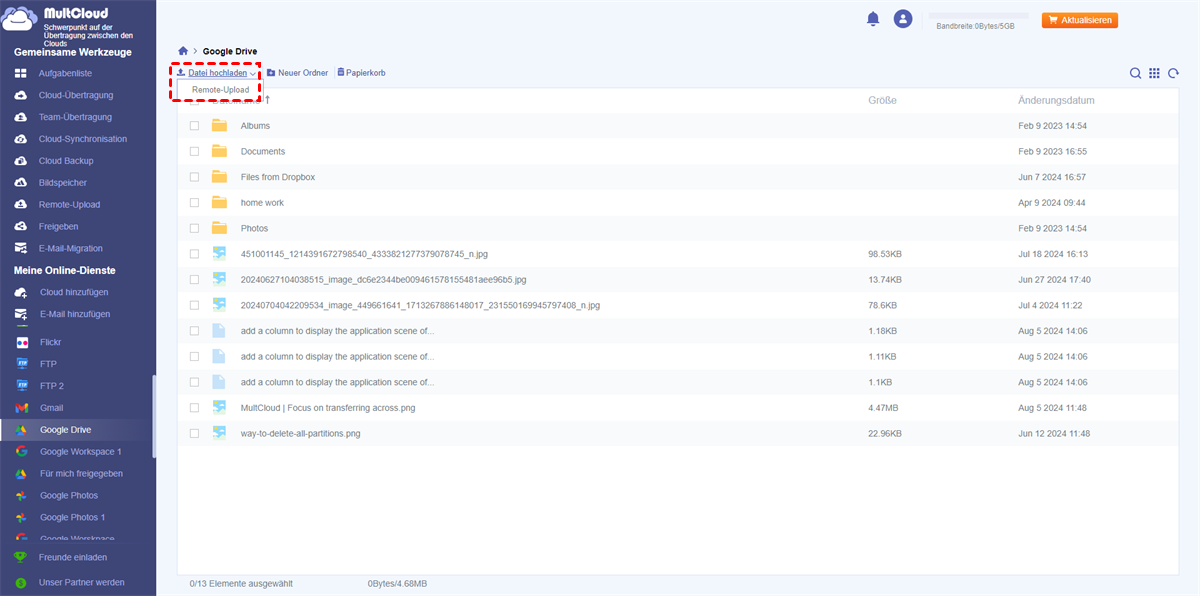Click the Freigeben sidebar icon
Screen dimensions: 1200x596
click(20, 226)
